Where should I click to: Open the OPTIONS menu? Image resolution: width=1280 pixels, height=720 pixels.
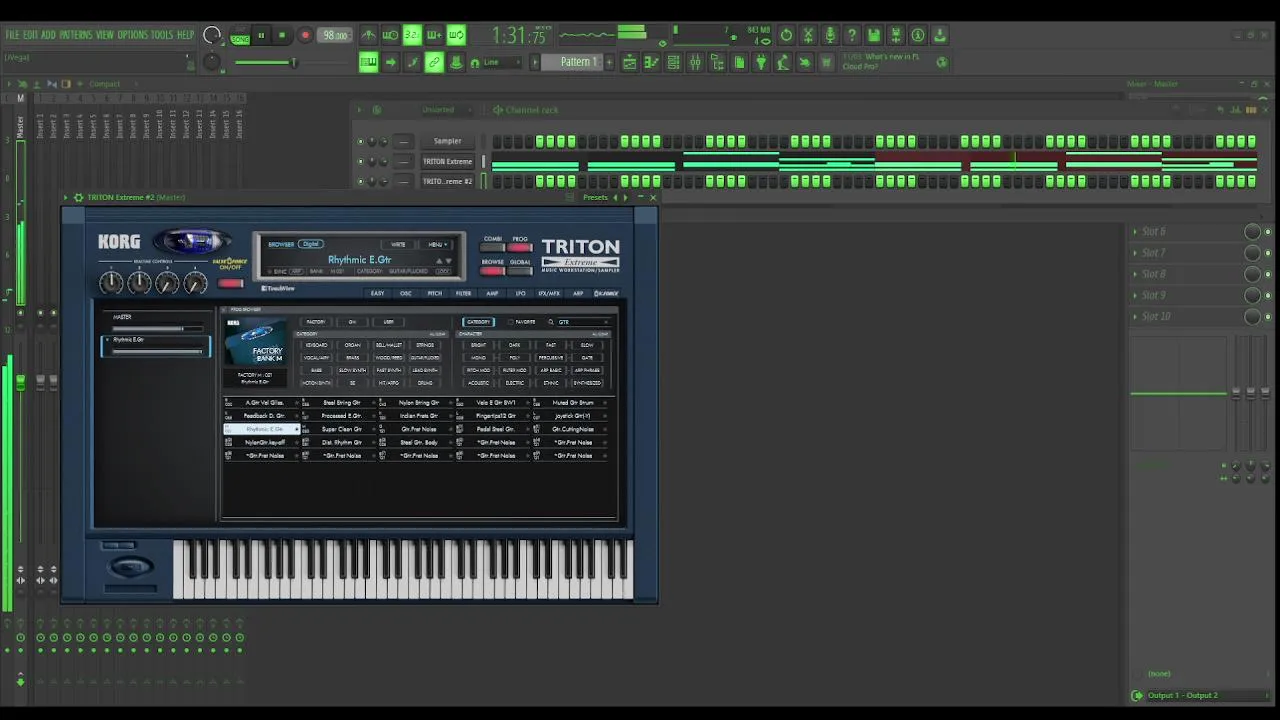(x=132, y=35)
